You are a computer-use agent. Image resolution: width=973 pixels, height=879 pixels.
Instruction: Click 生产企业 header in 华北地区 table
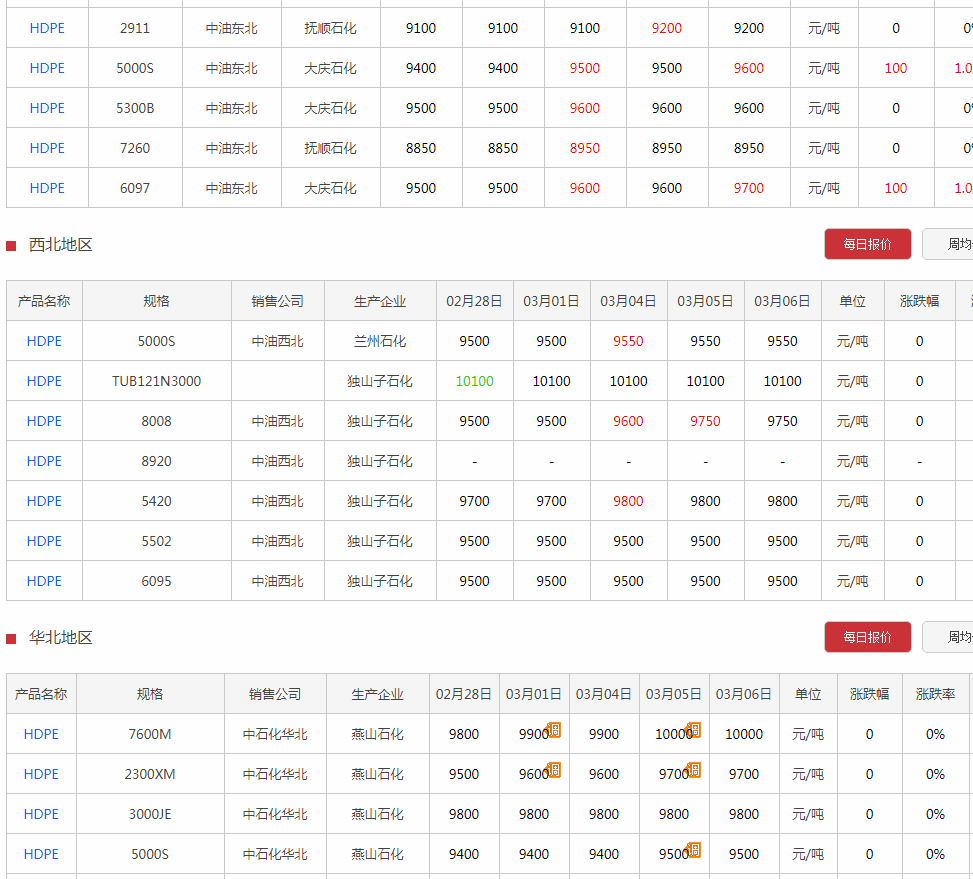point(378,694)
